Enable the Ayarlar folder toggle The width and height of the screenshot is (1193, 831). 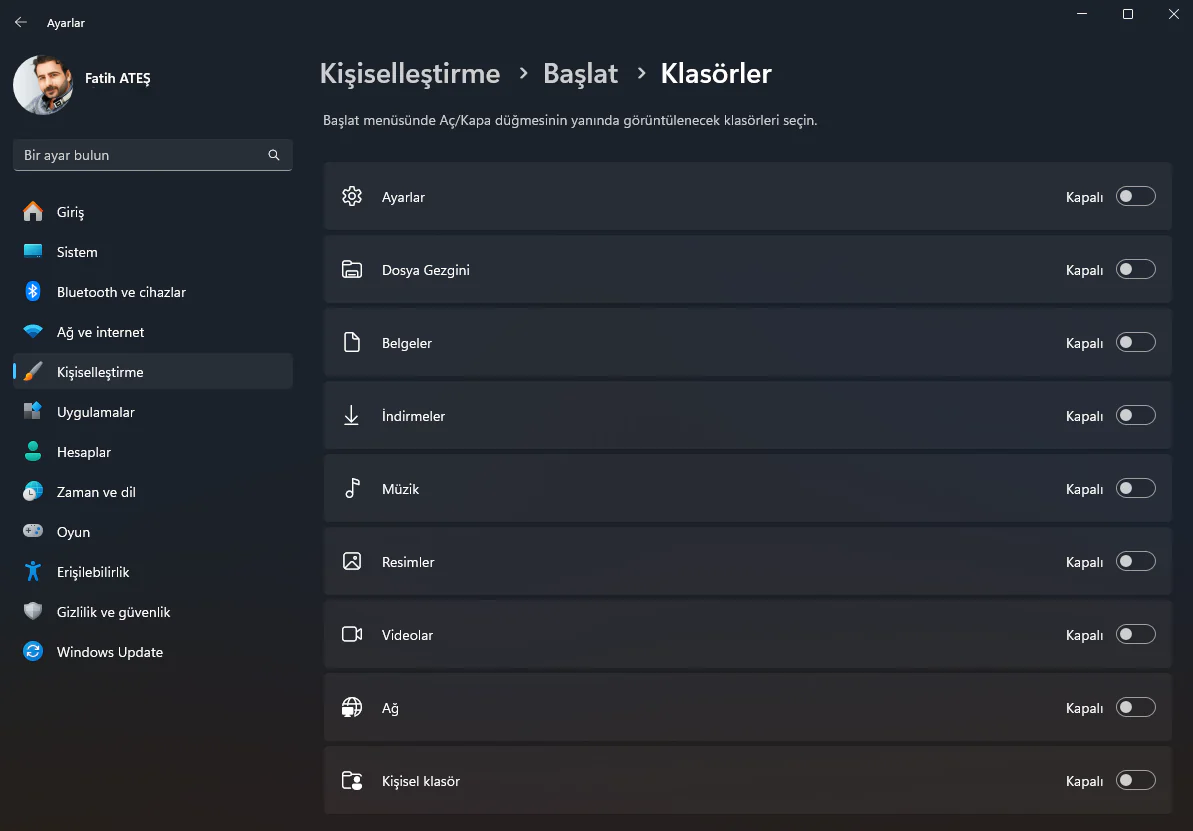[1135, 196]
